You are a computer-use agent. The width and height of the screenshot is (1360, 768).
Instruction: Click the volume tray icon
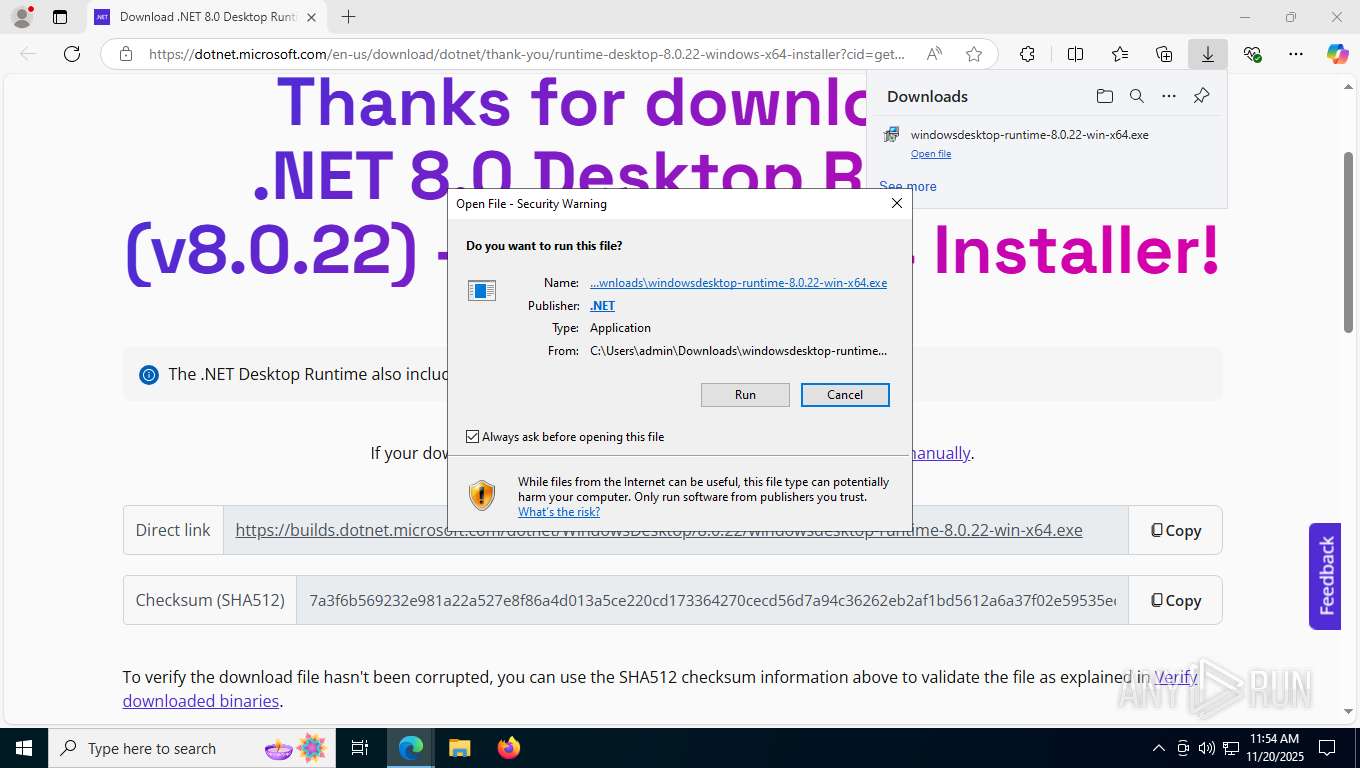(x=1206, y=748)
